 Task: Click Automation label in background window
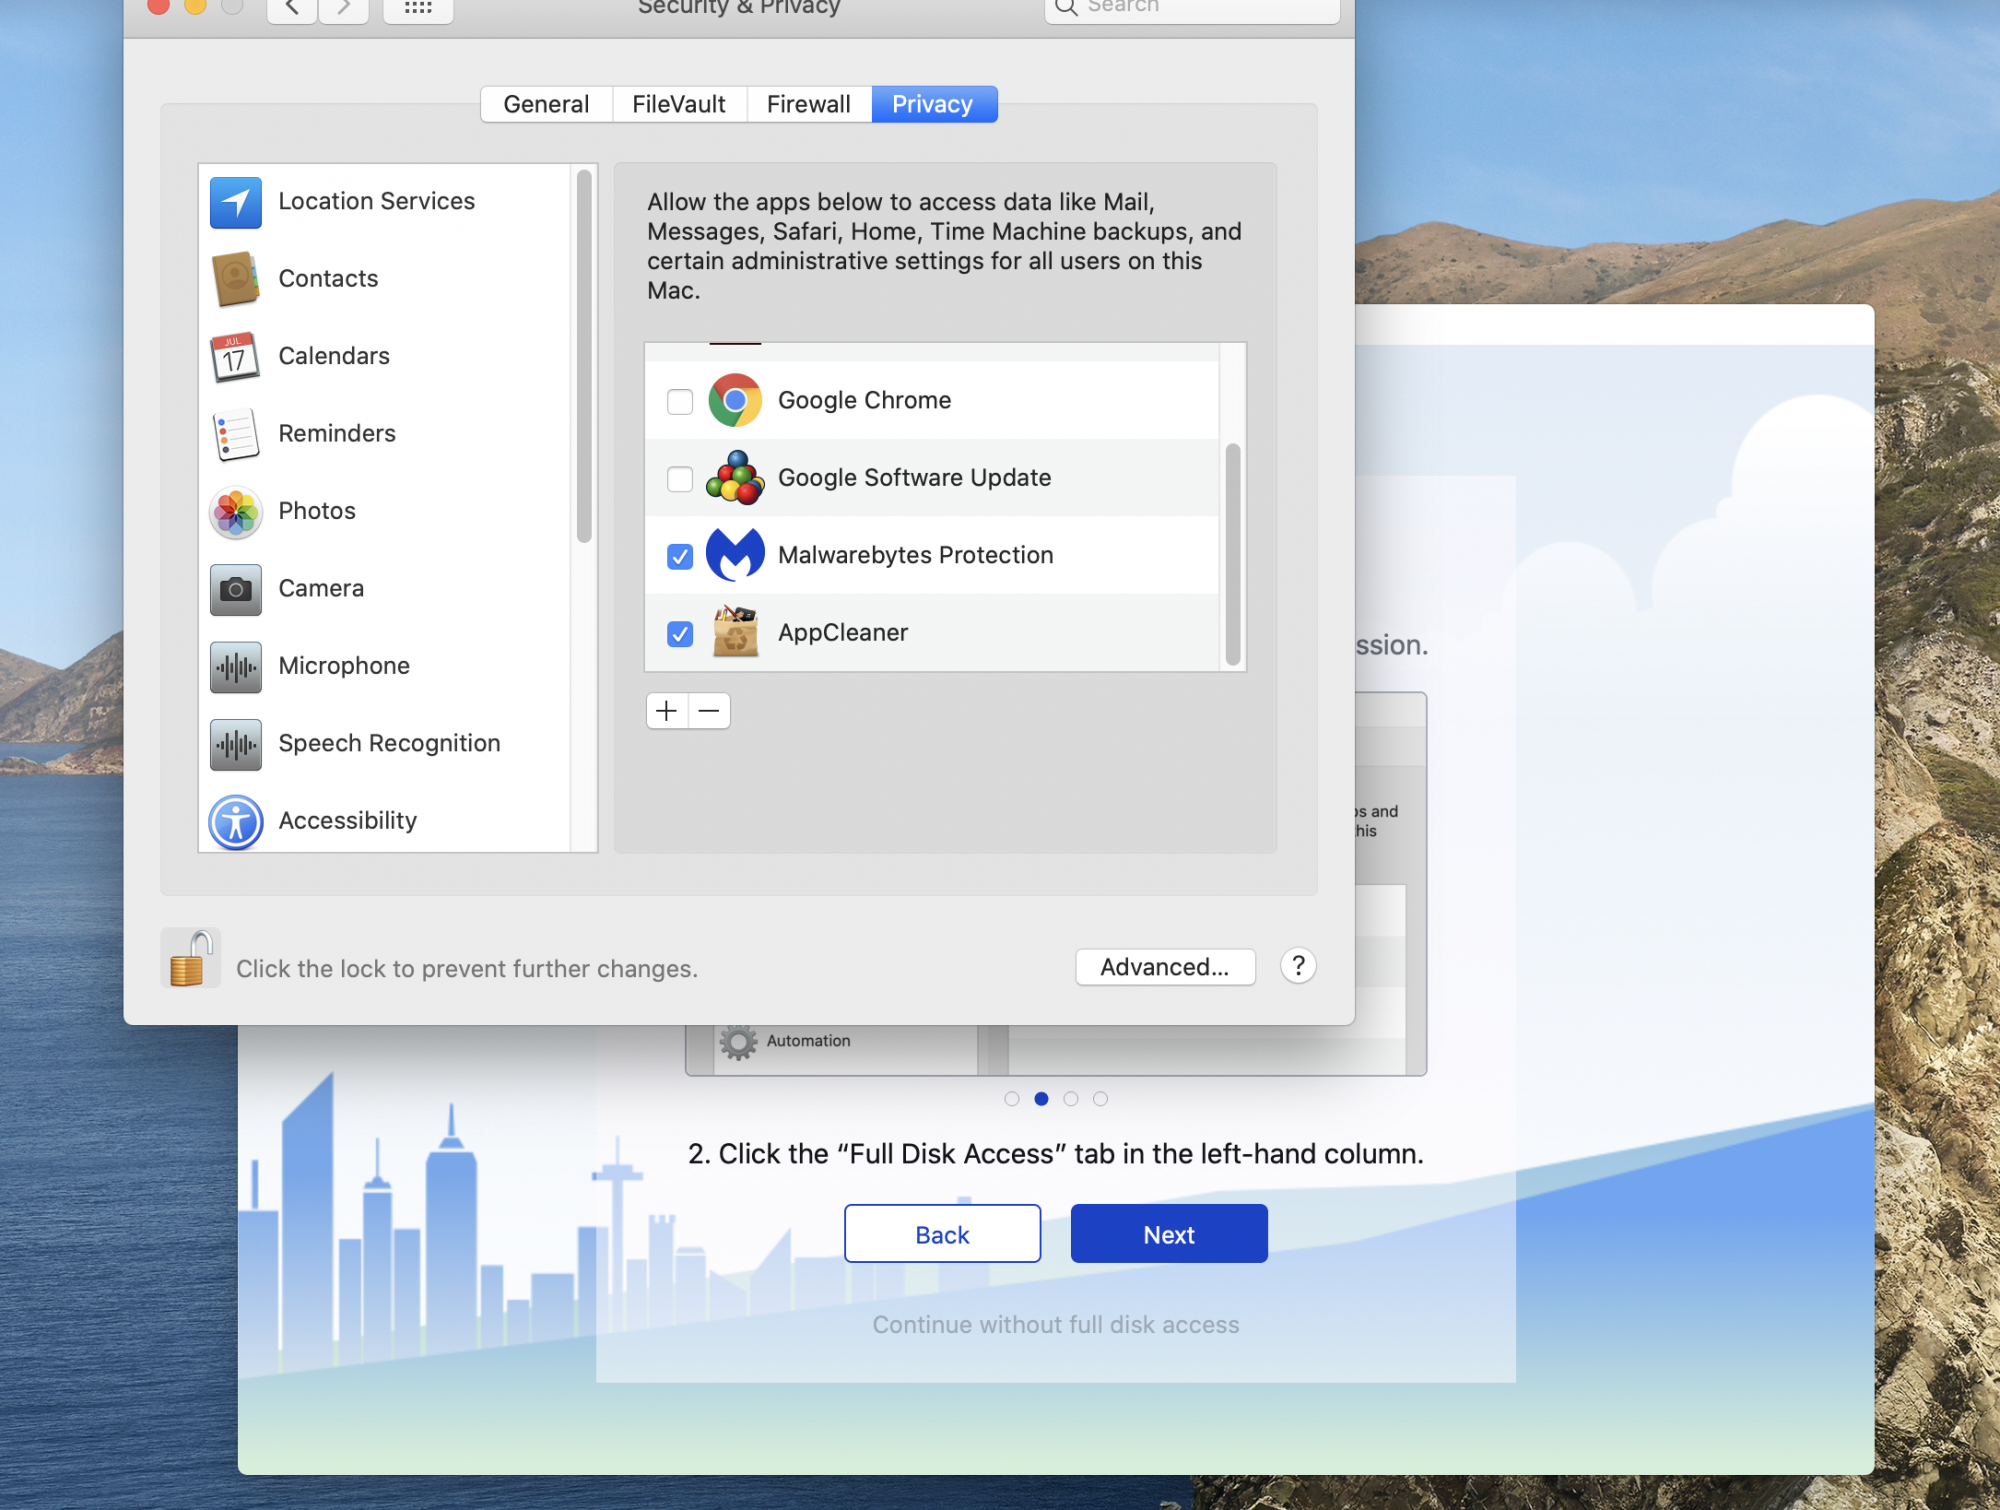tap(808, 1041)
